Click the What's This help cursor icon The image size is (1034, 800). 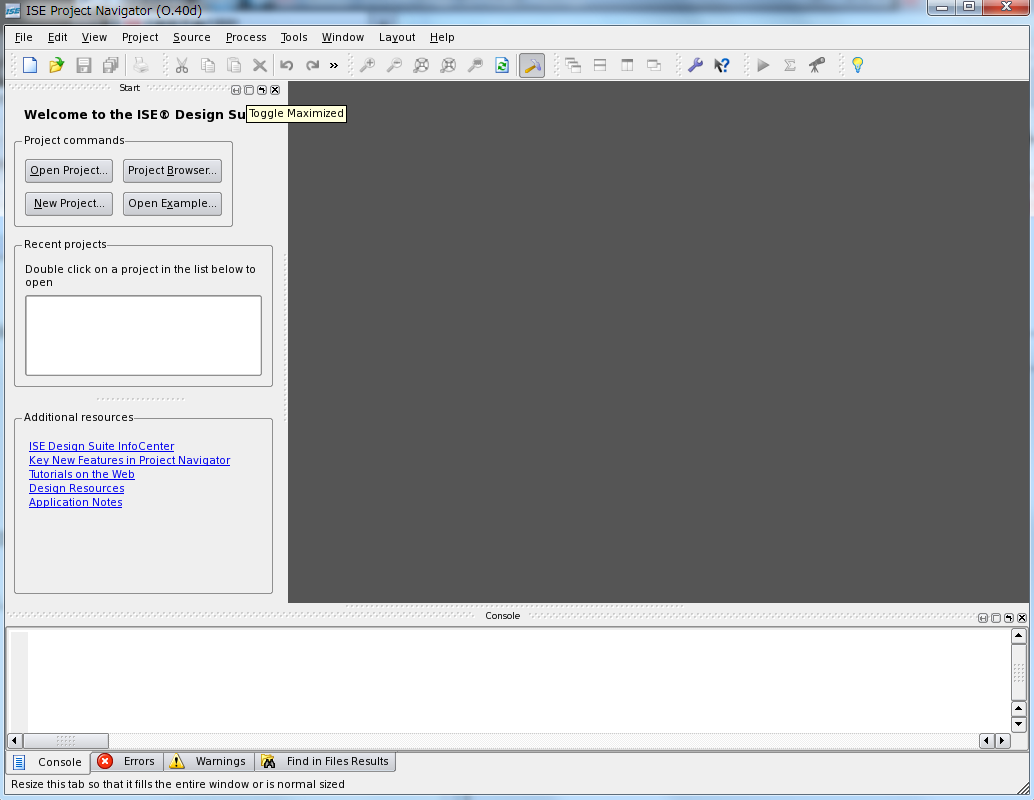click(x=722, y=65)
